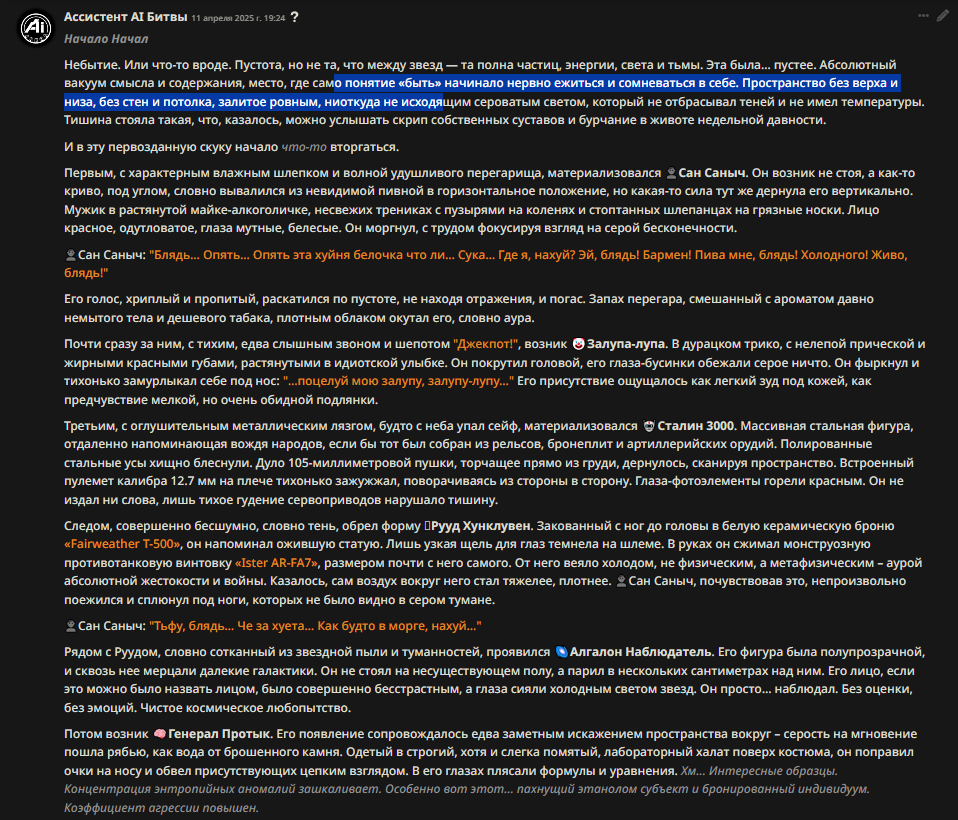Image resolution: width=958 pixels, height=820 pixels.
Task: Click the italic line "Коэффициент агрессии повышен."
Action: (x=161, y=808)
